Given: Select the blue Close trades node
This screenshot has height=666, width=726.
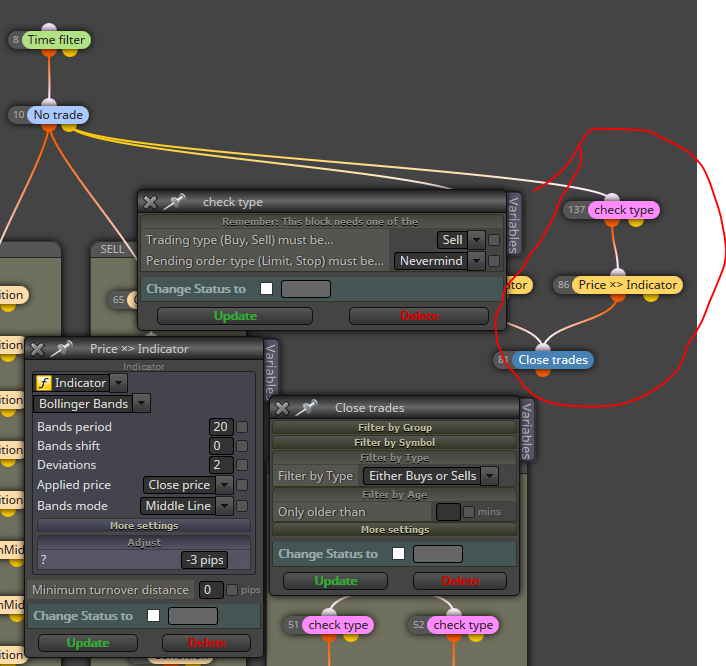Looking at the screenshot, I should (x=553, y=360).
